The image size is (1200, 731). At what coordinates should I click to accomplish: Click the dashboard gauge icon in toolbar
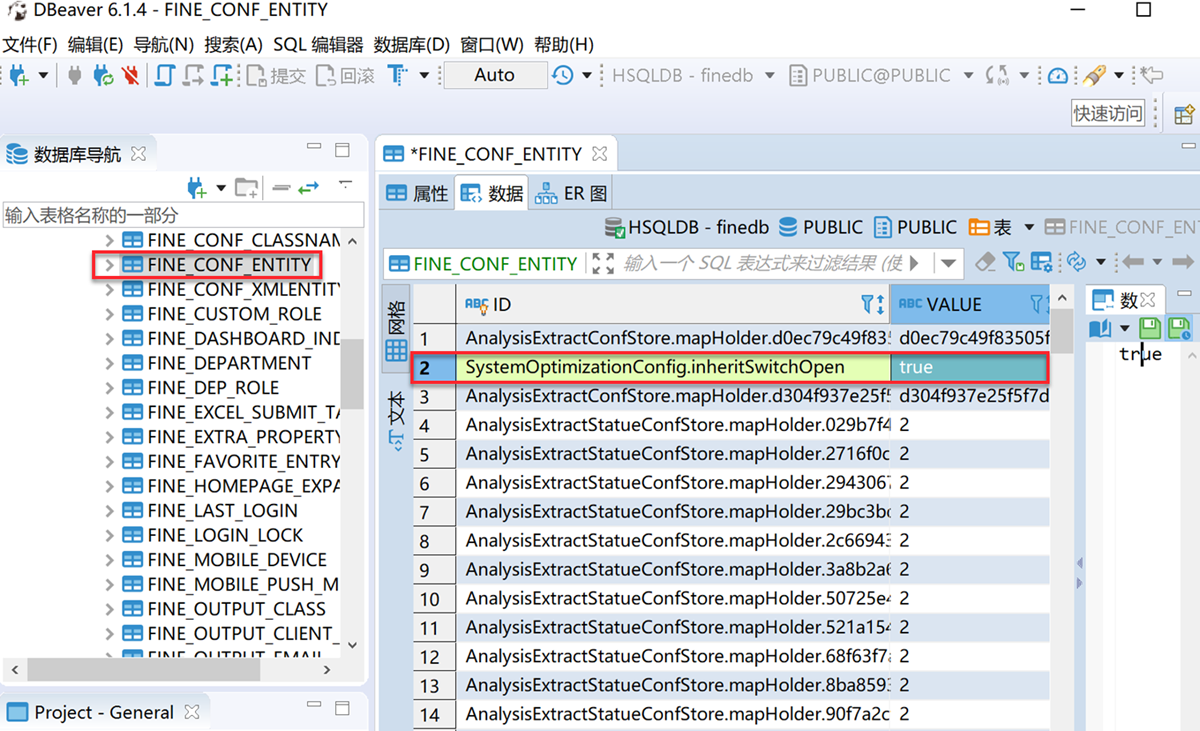1058,75
